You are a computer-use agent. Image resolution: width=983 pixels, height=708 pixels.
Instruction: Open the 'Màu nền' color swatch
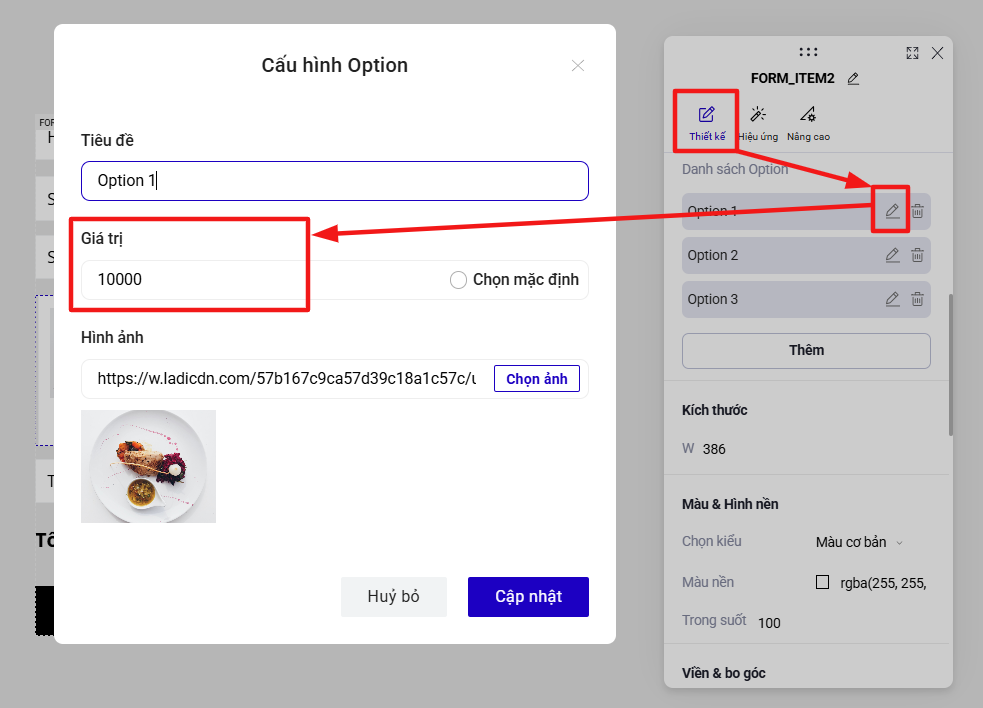tap(823, 583)
